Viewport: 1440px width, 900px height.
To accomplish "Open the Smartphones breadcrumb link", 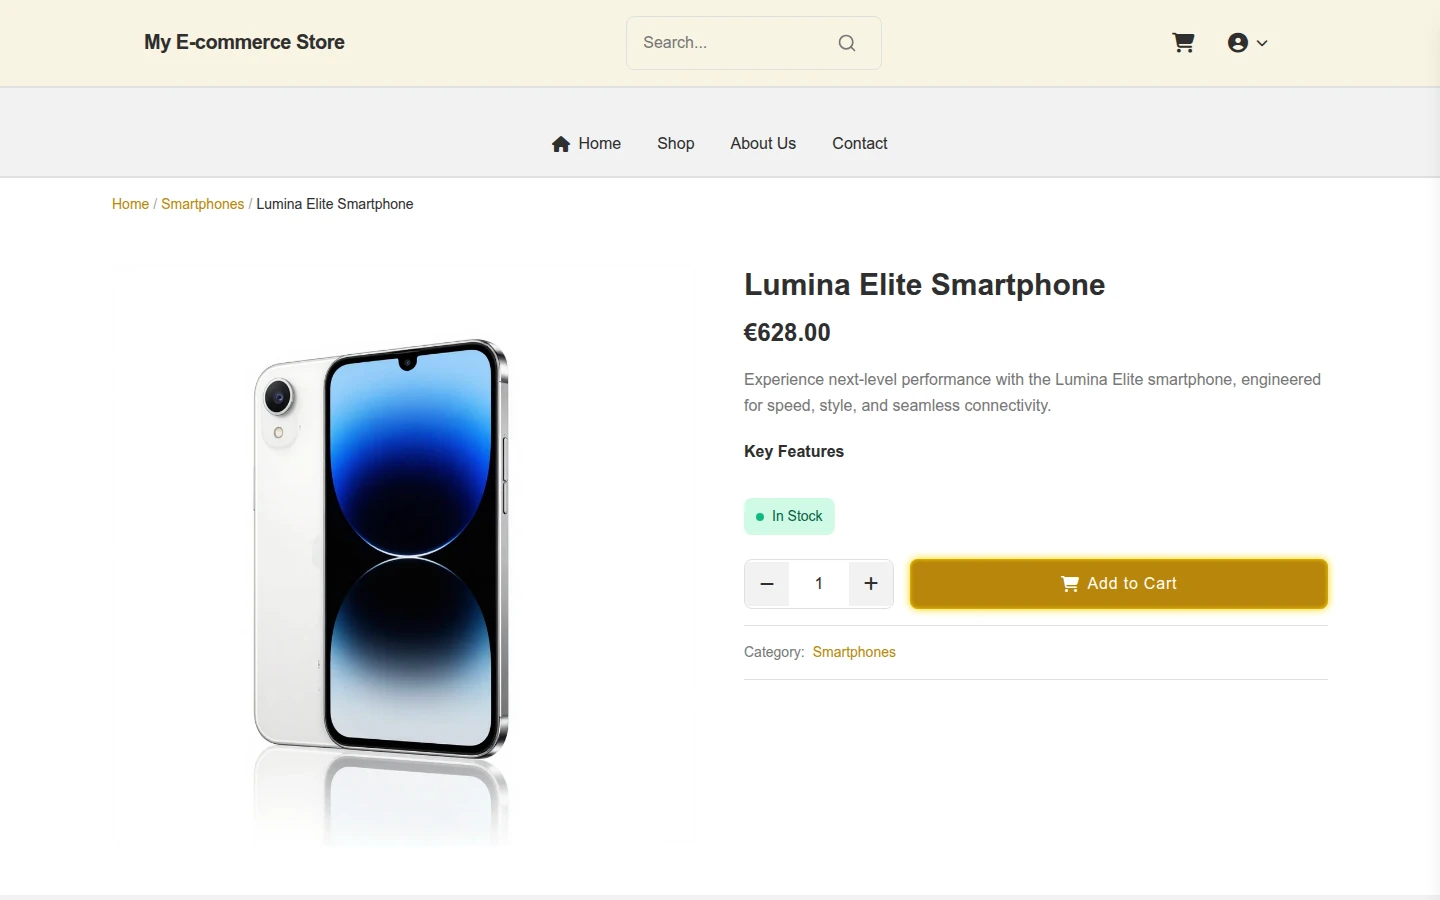I will click(202, 204).
